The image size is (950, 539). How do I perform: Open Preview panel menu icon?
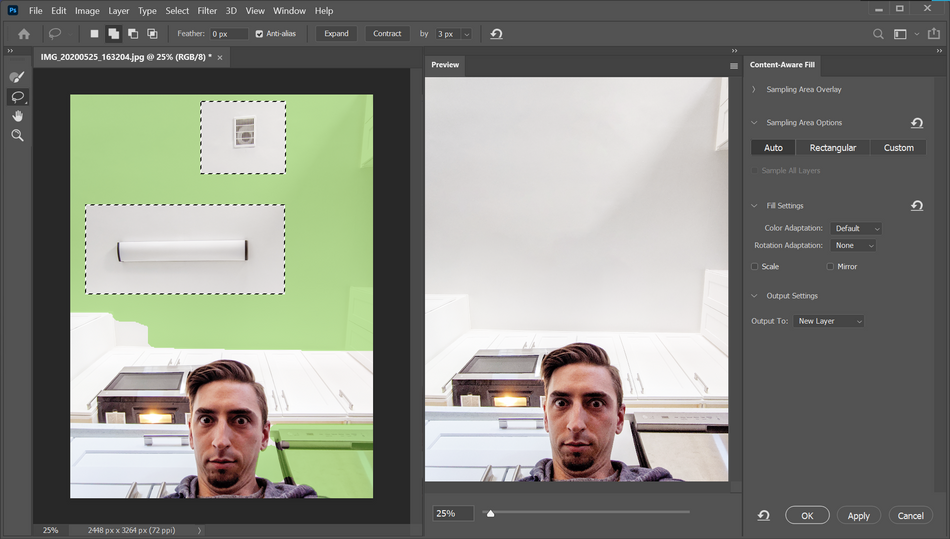click(733, 66)
